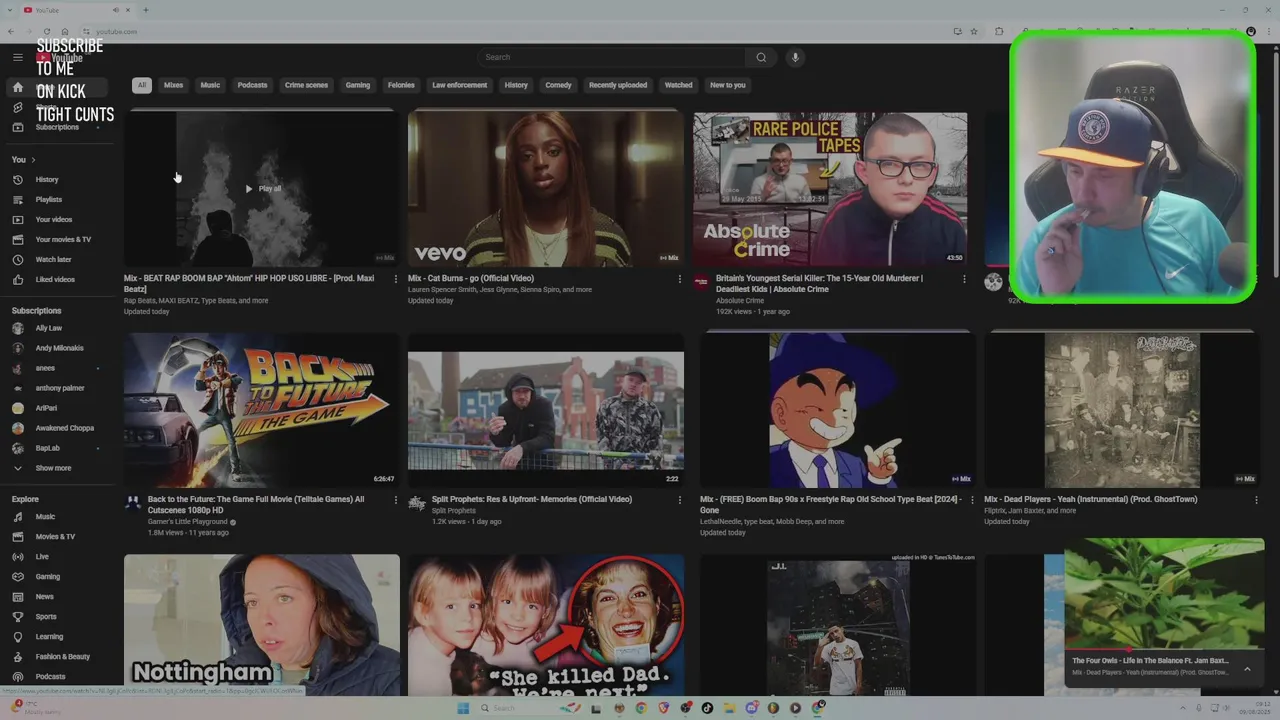Click Play all on BEAT RAP mix

[263, 189]
